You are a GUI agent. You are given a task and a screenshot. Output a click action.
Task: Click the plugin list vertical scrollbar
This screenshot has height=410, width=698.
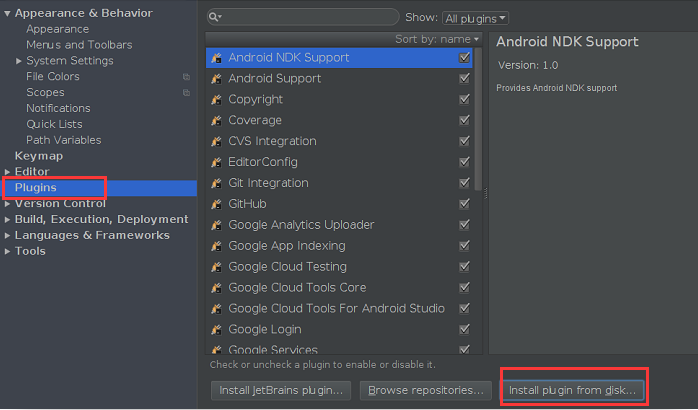pos(479,119)
